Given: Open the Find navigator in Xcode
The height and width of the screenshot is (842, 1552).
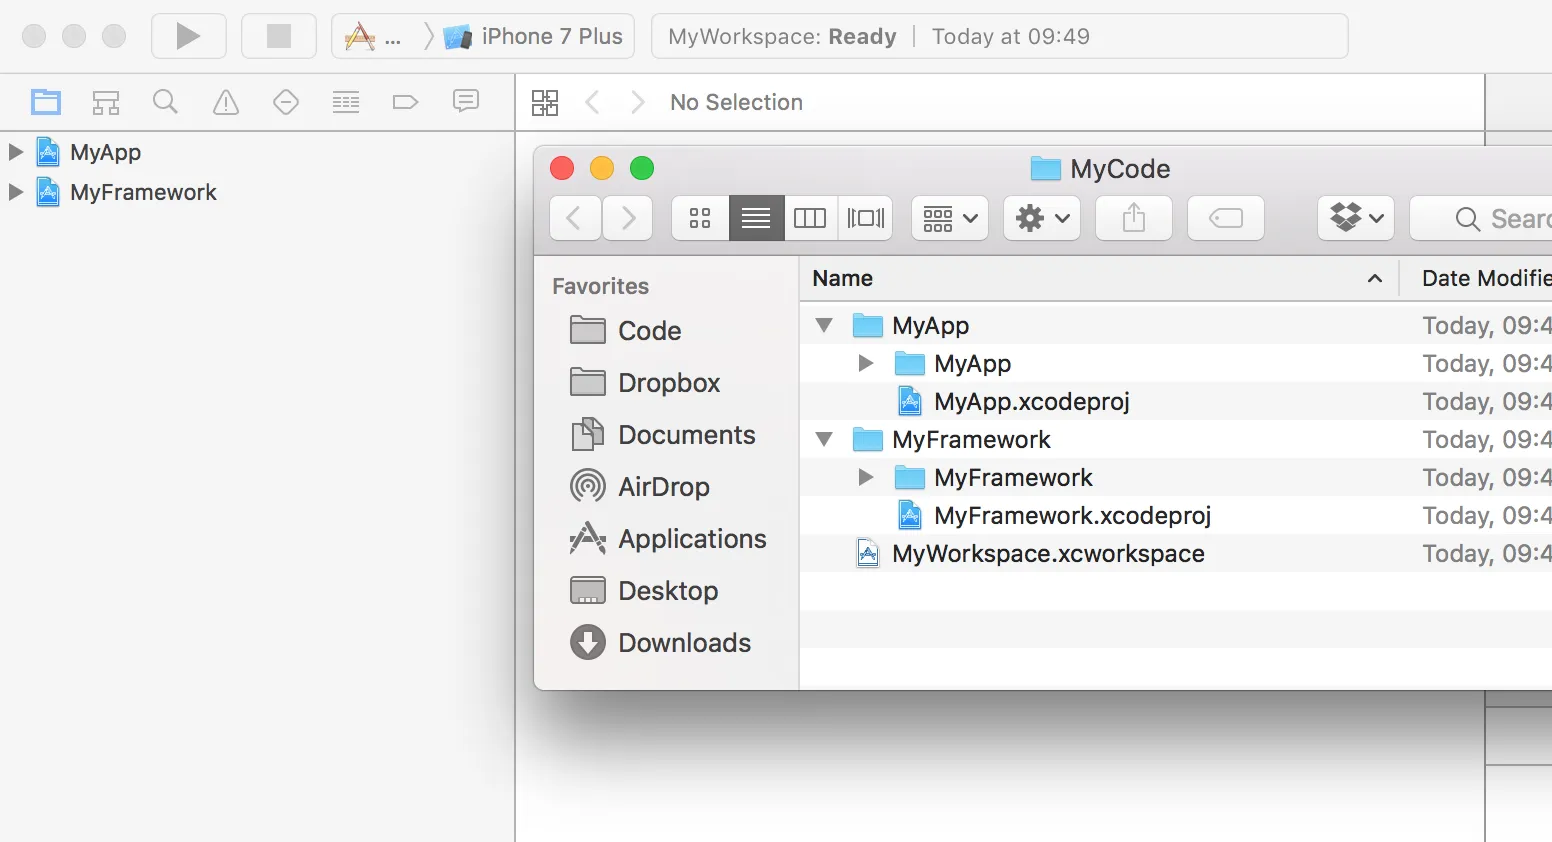Looking at the screenshot, I should click(x=166, y=102).
